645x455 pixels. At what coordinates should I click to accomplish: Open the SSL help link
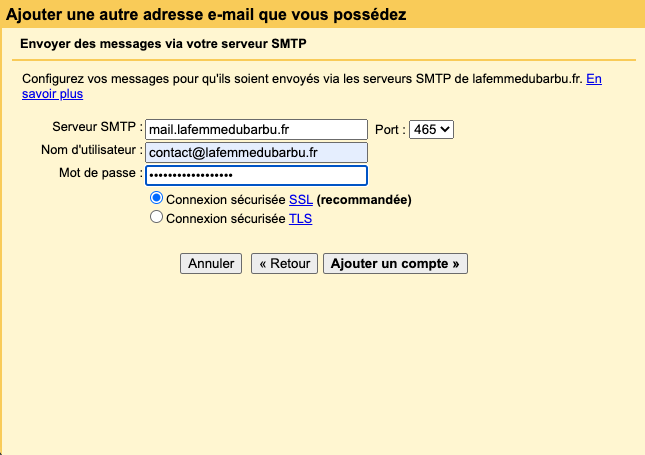tap(300, 200)
